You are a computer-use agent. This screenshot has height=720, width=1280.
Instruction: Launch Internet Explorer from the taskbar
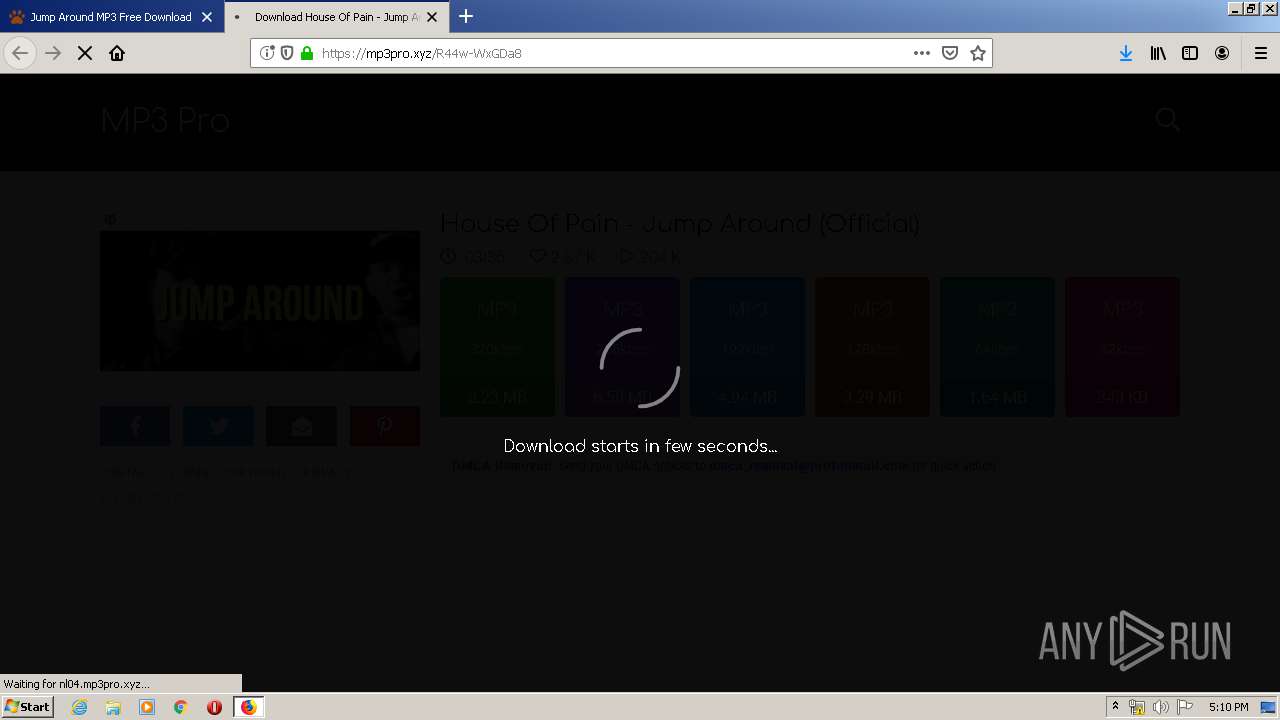click(x=80, y=707)
